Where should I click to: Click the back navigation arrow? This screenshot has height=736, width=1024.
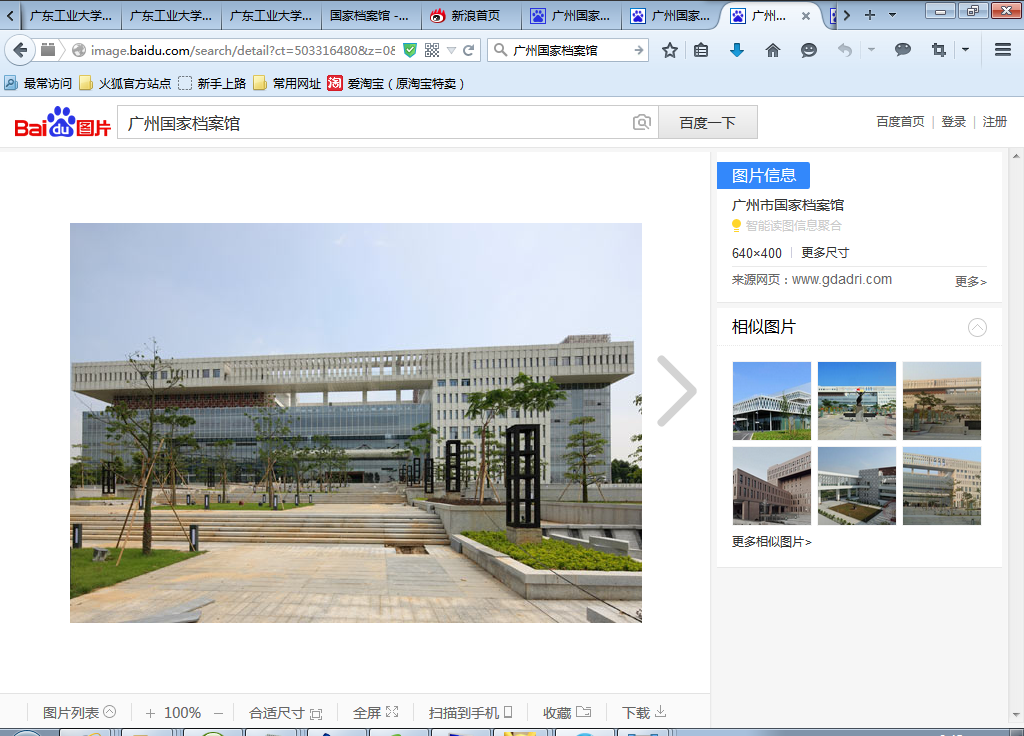(x=20, y=50)
